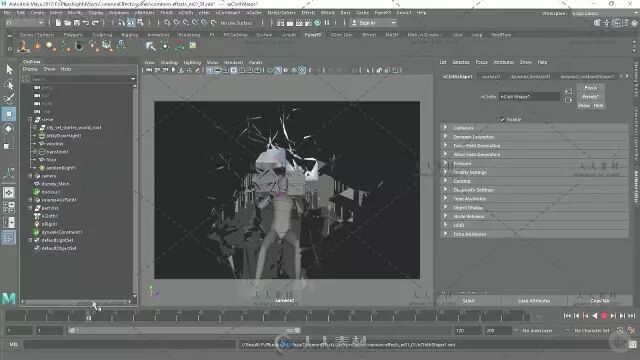The image size is (640, 360).
Task: Click the Focus button
Action: click(590, 88)
